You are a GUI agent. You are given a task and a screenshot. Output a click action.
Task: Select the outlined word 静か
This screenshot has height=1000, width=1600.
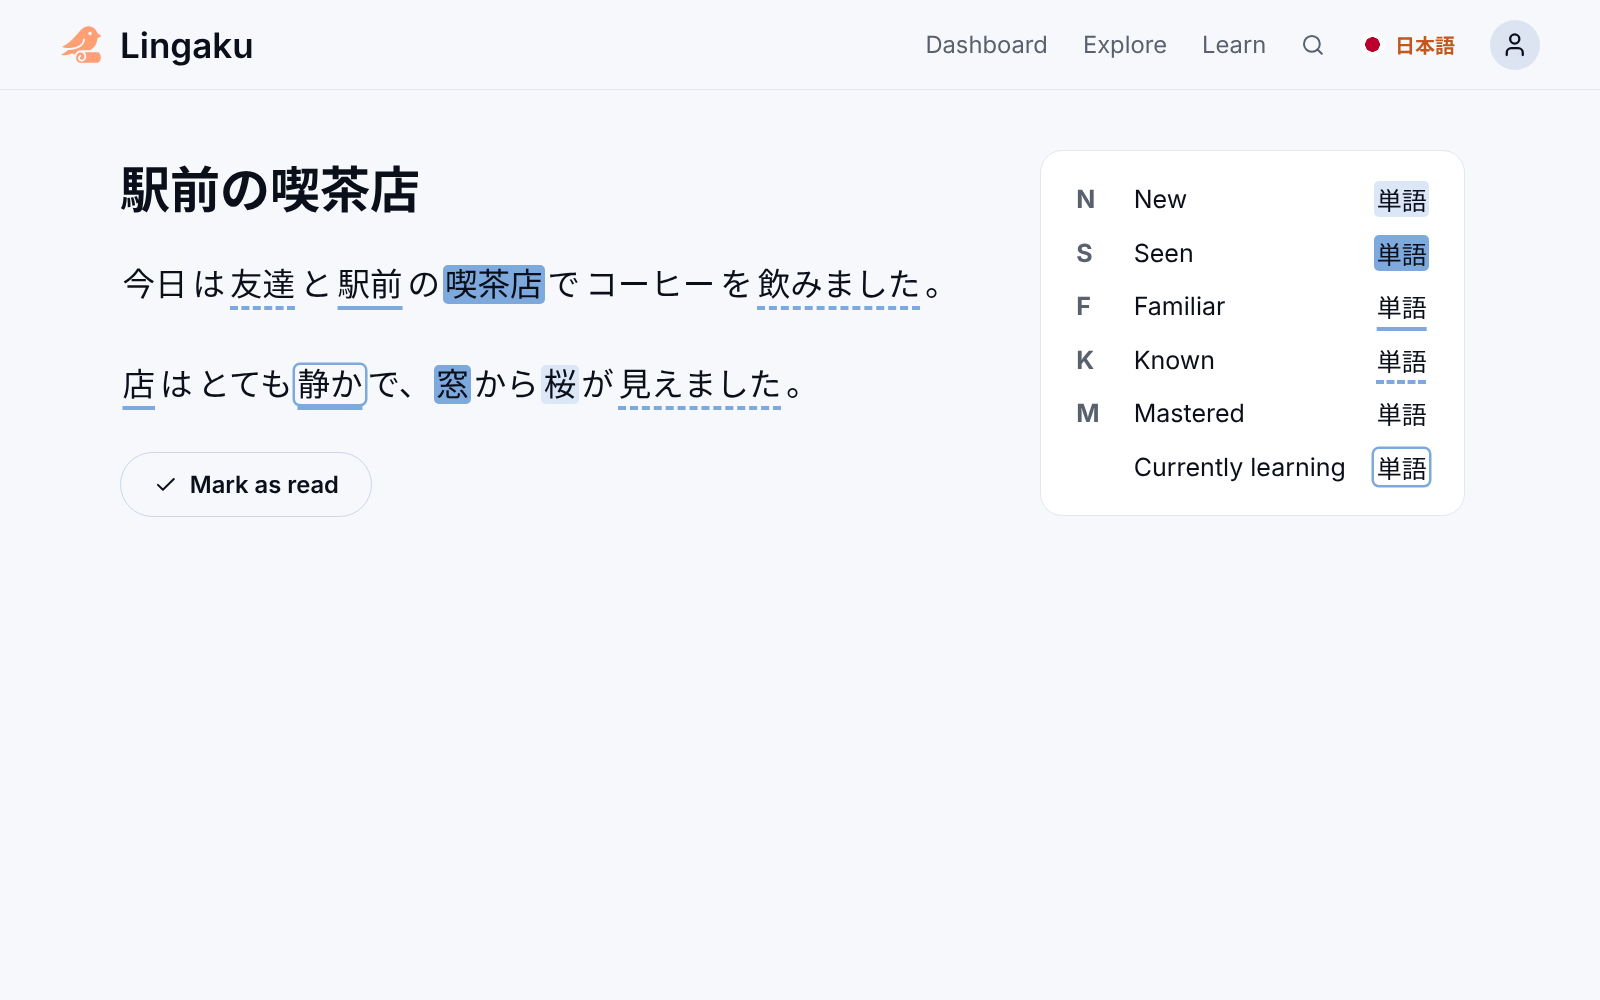pos(330,384)
